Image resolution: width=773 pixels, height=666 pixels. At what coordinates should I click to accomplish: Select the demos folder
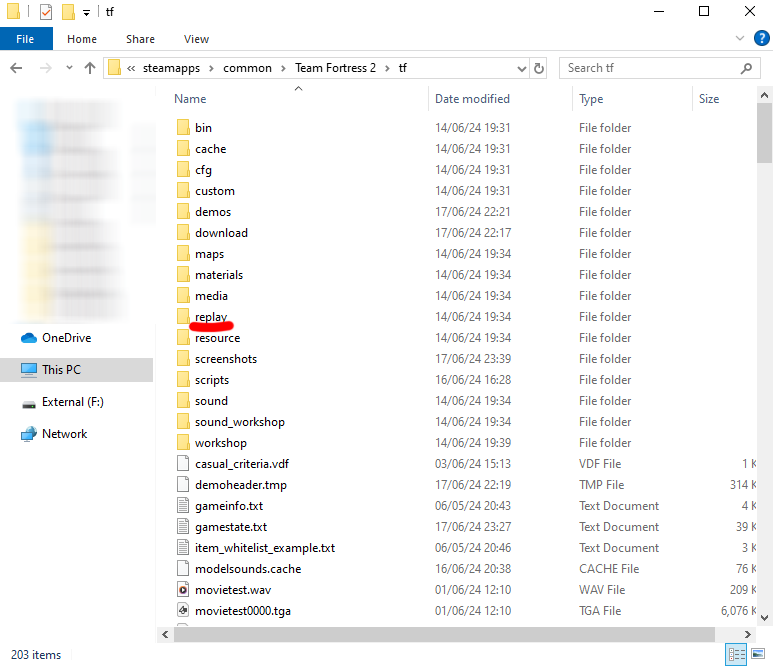pos(212,212)
